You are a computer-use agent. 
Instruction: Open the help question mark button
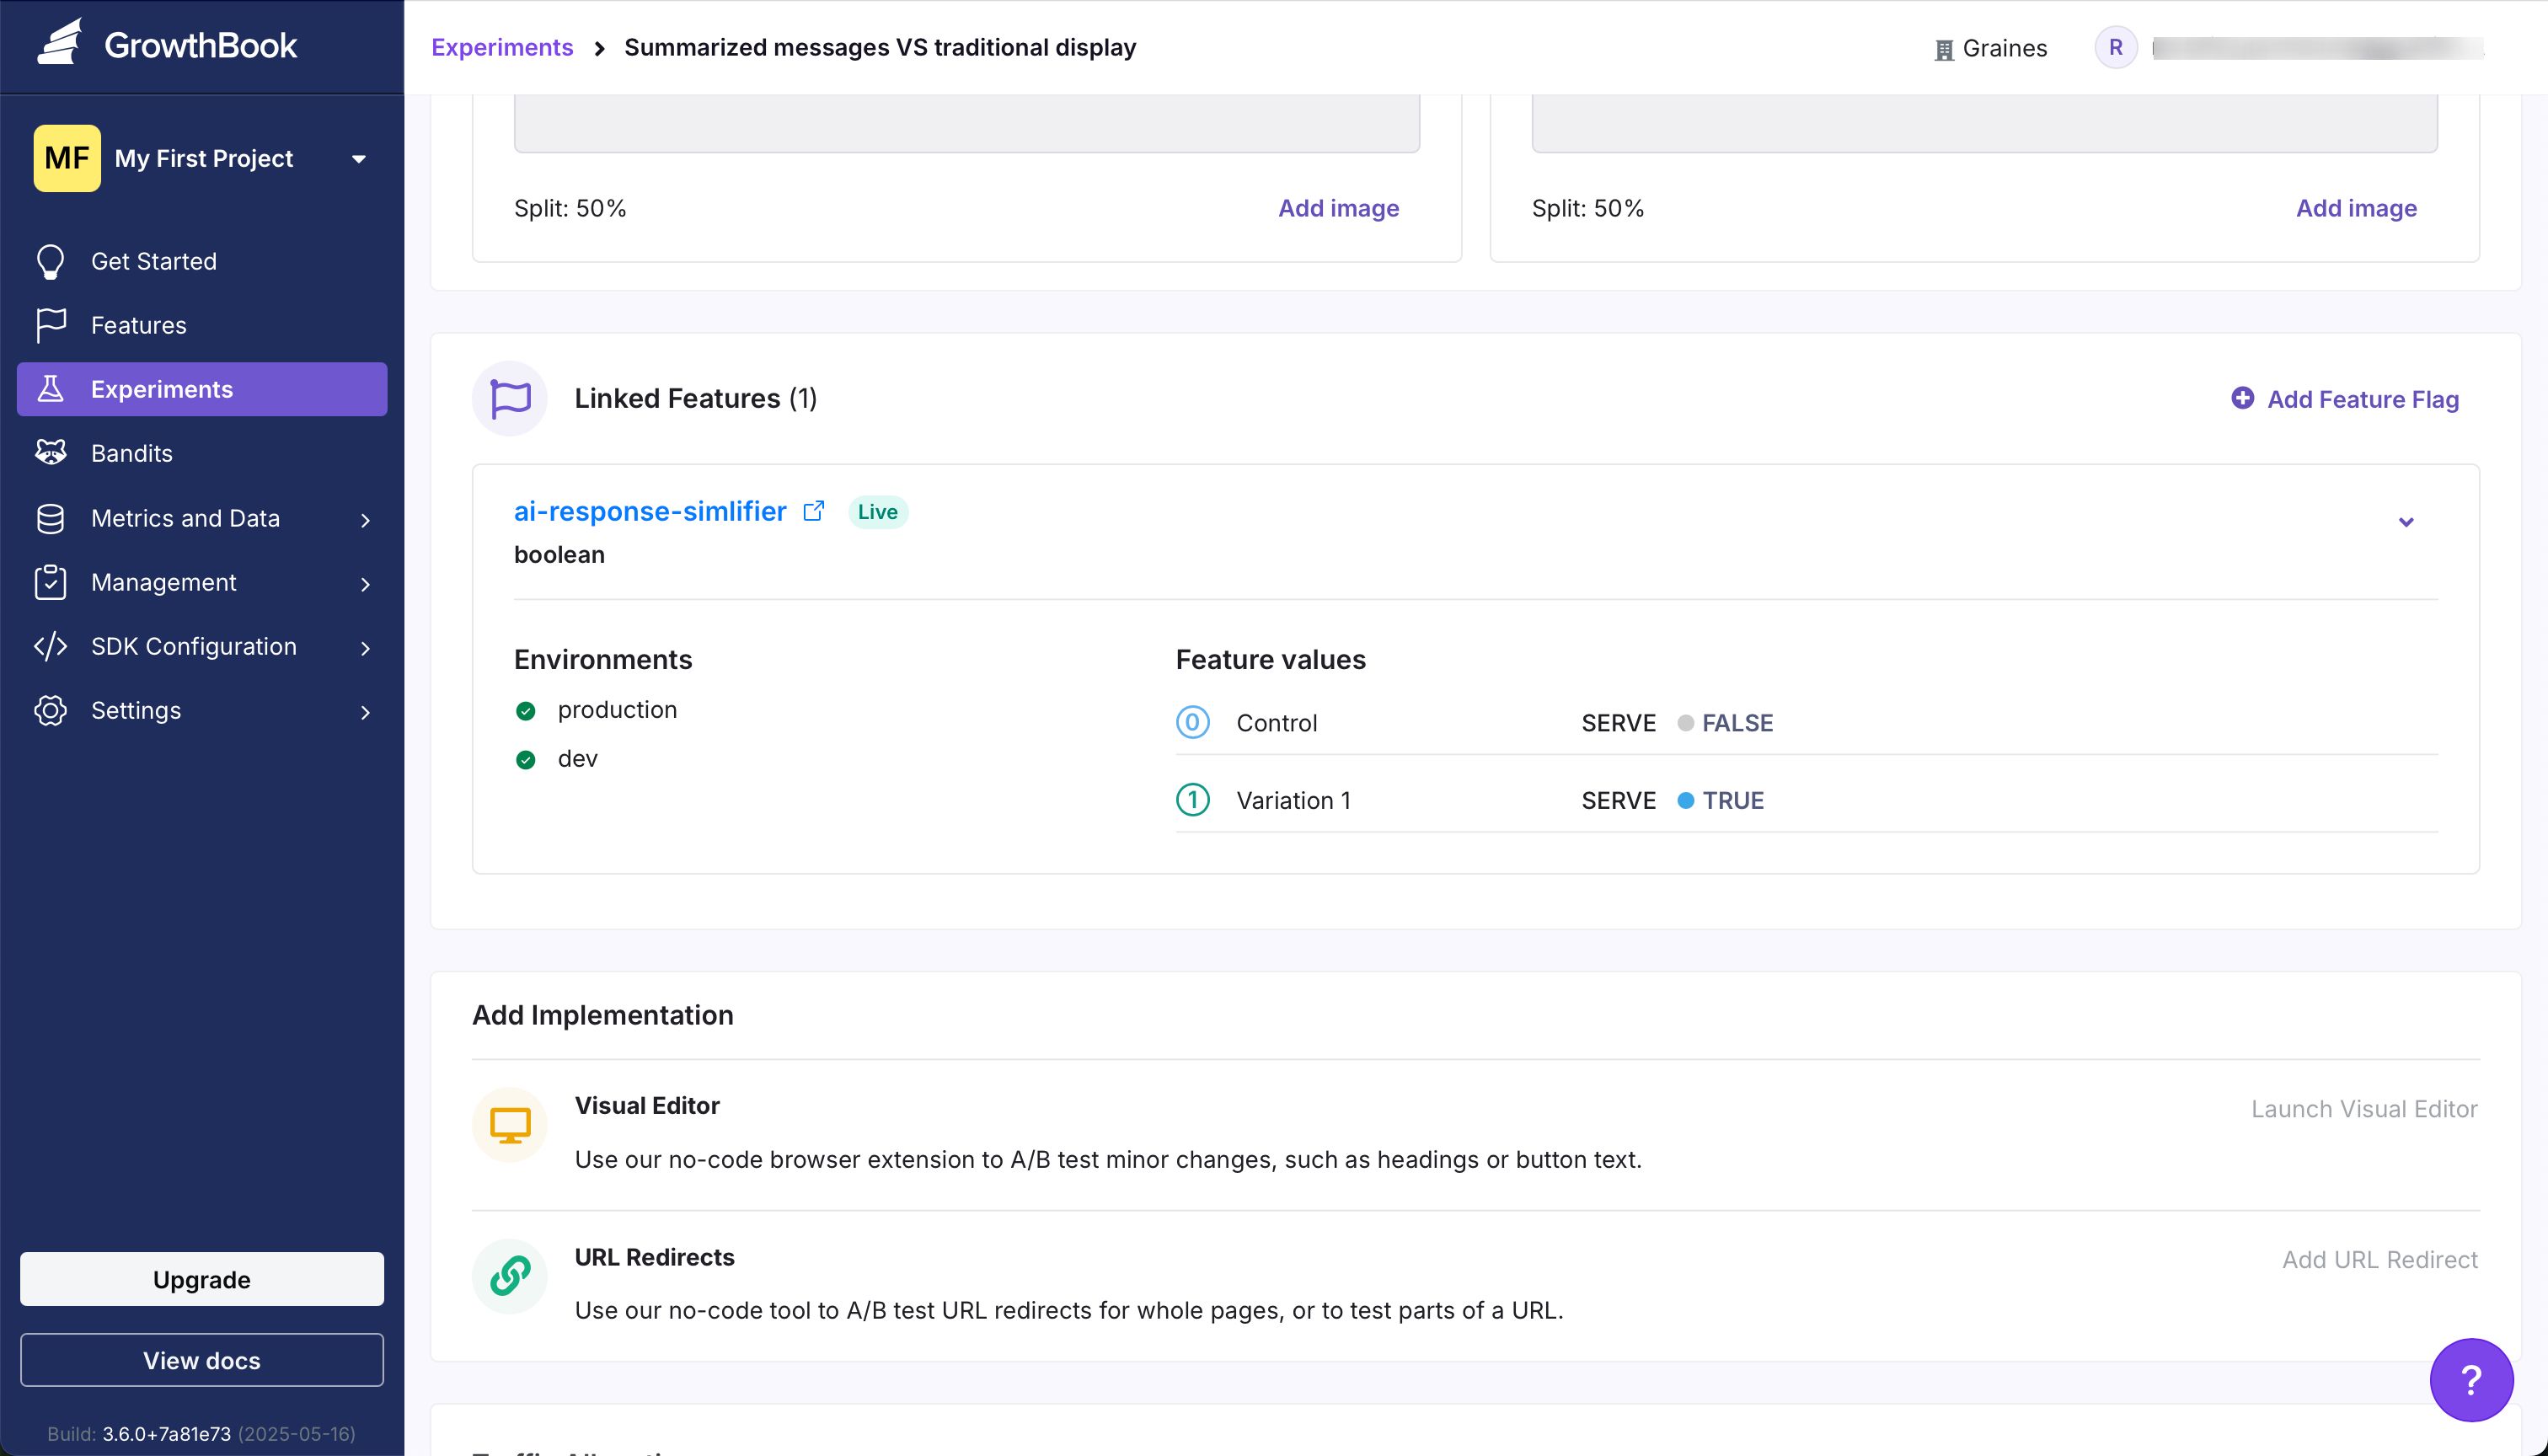click(x=2471, y=1380)
